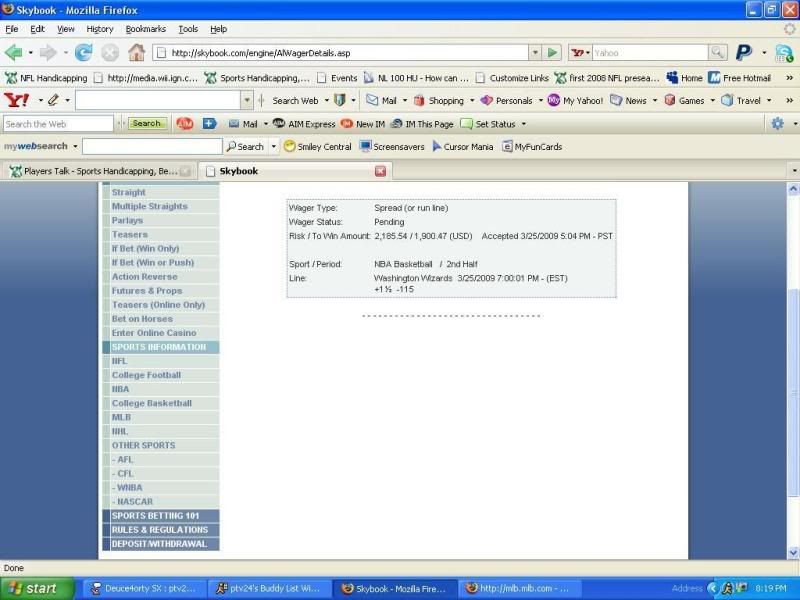The image size is (800, 600).
Task: Switch to Players Talk tab
Action: tap(100, 171)
